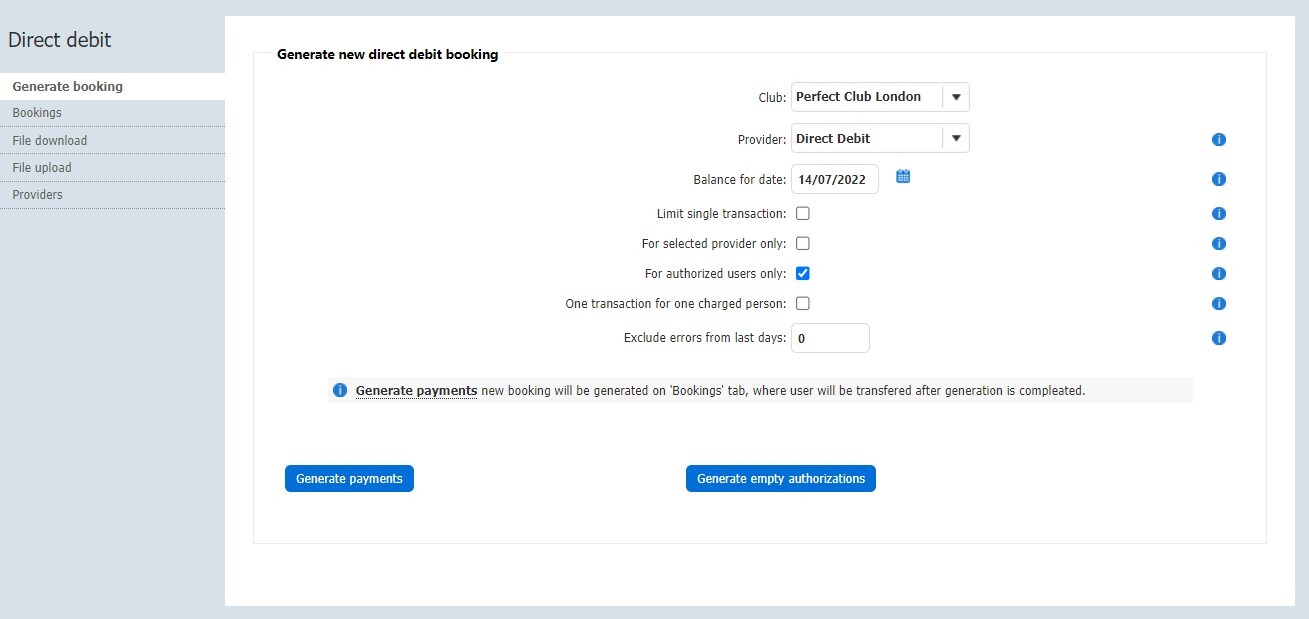
Task: Show info for authorized users only option
Action: (1218, 274)
